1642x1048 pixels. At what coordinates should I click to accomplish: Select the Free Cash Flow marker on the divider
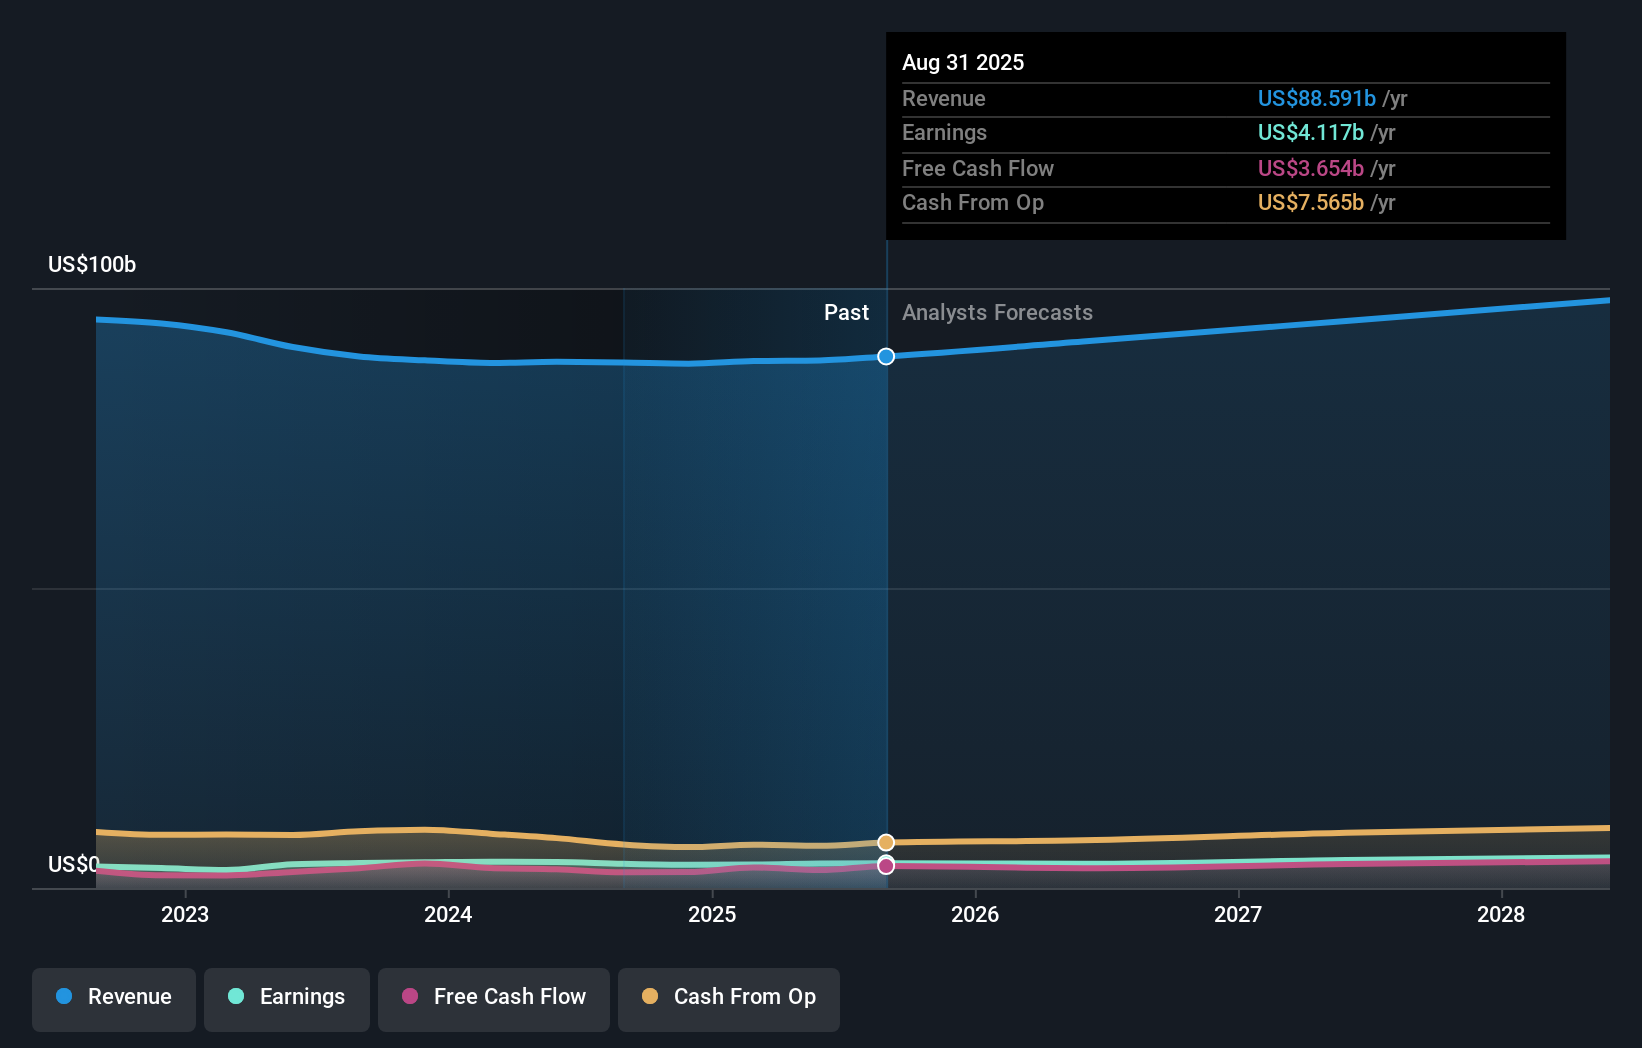click(x=885, y=866)
